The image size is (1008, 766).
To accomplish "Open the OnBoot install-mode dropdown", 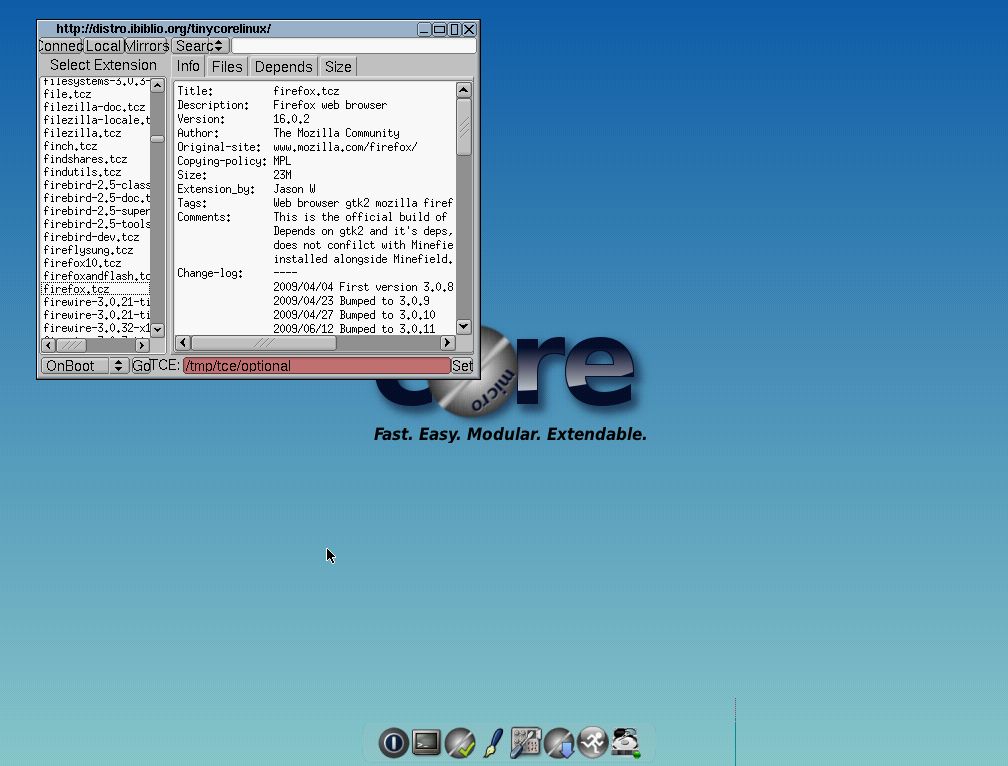I will [85, 366].
